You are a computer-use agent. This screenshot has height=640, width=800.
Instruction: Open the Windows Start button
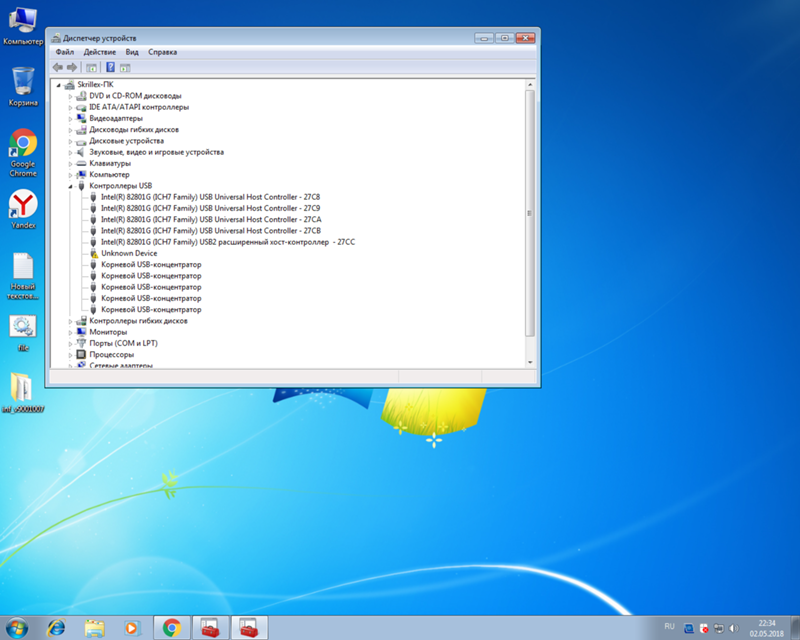(x=16, y=628)
